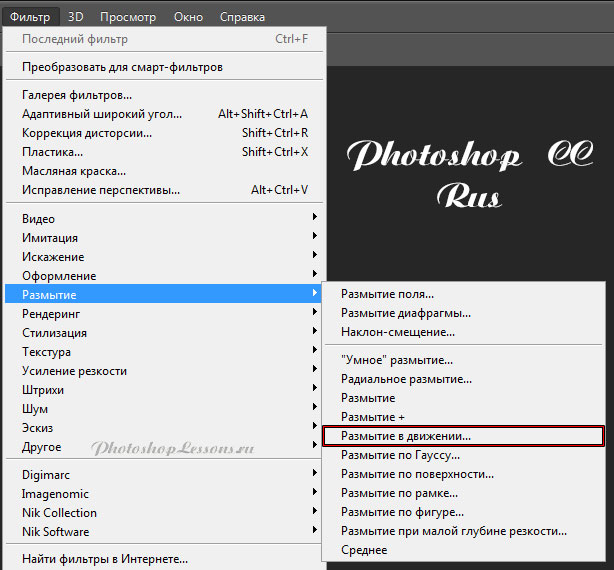This screenshot has height=570, width=614.
Task: Click Найти фильтры в Интернете
Action: pyautogui.click(x=164, y=559)
